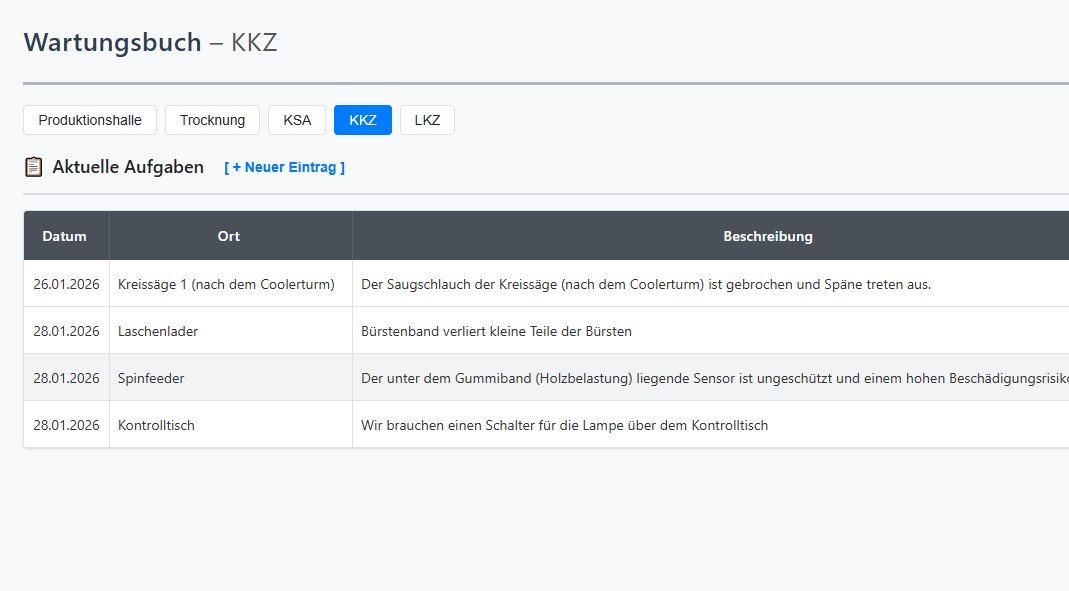The height and width of the screenshot is (591, 1069).
Task: Select date in the Kontrolltisch row
Action: (x=66, y=425)
